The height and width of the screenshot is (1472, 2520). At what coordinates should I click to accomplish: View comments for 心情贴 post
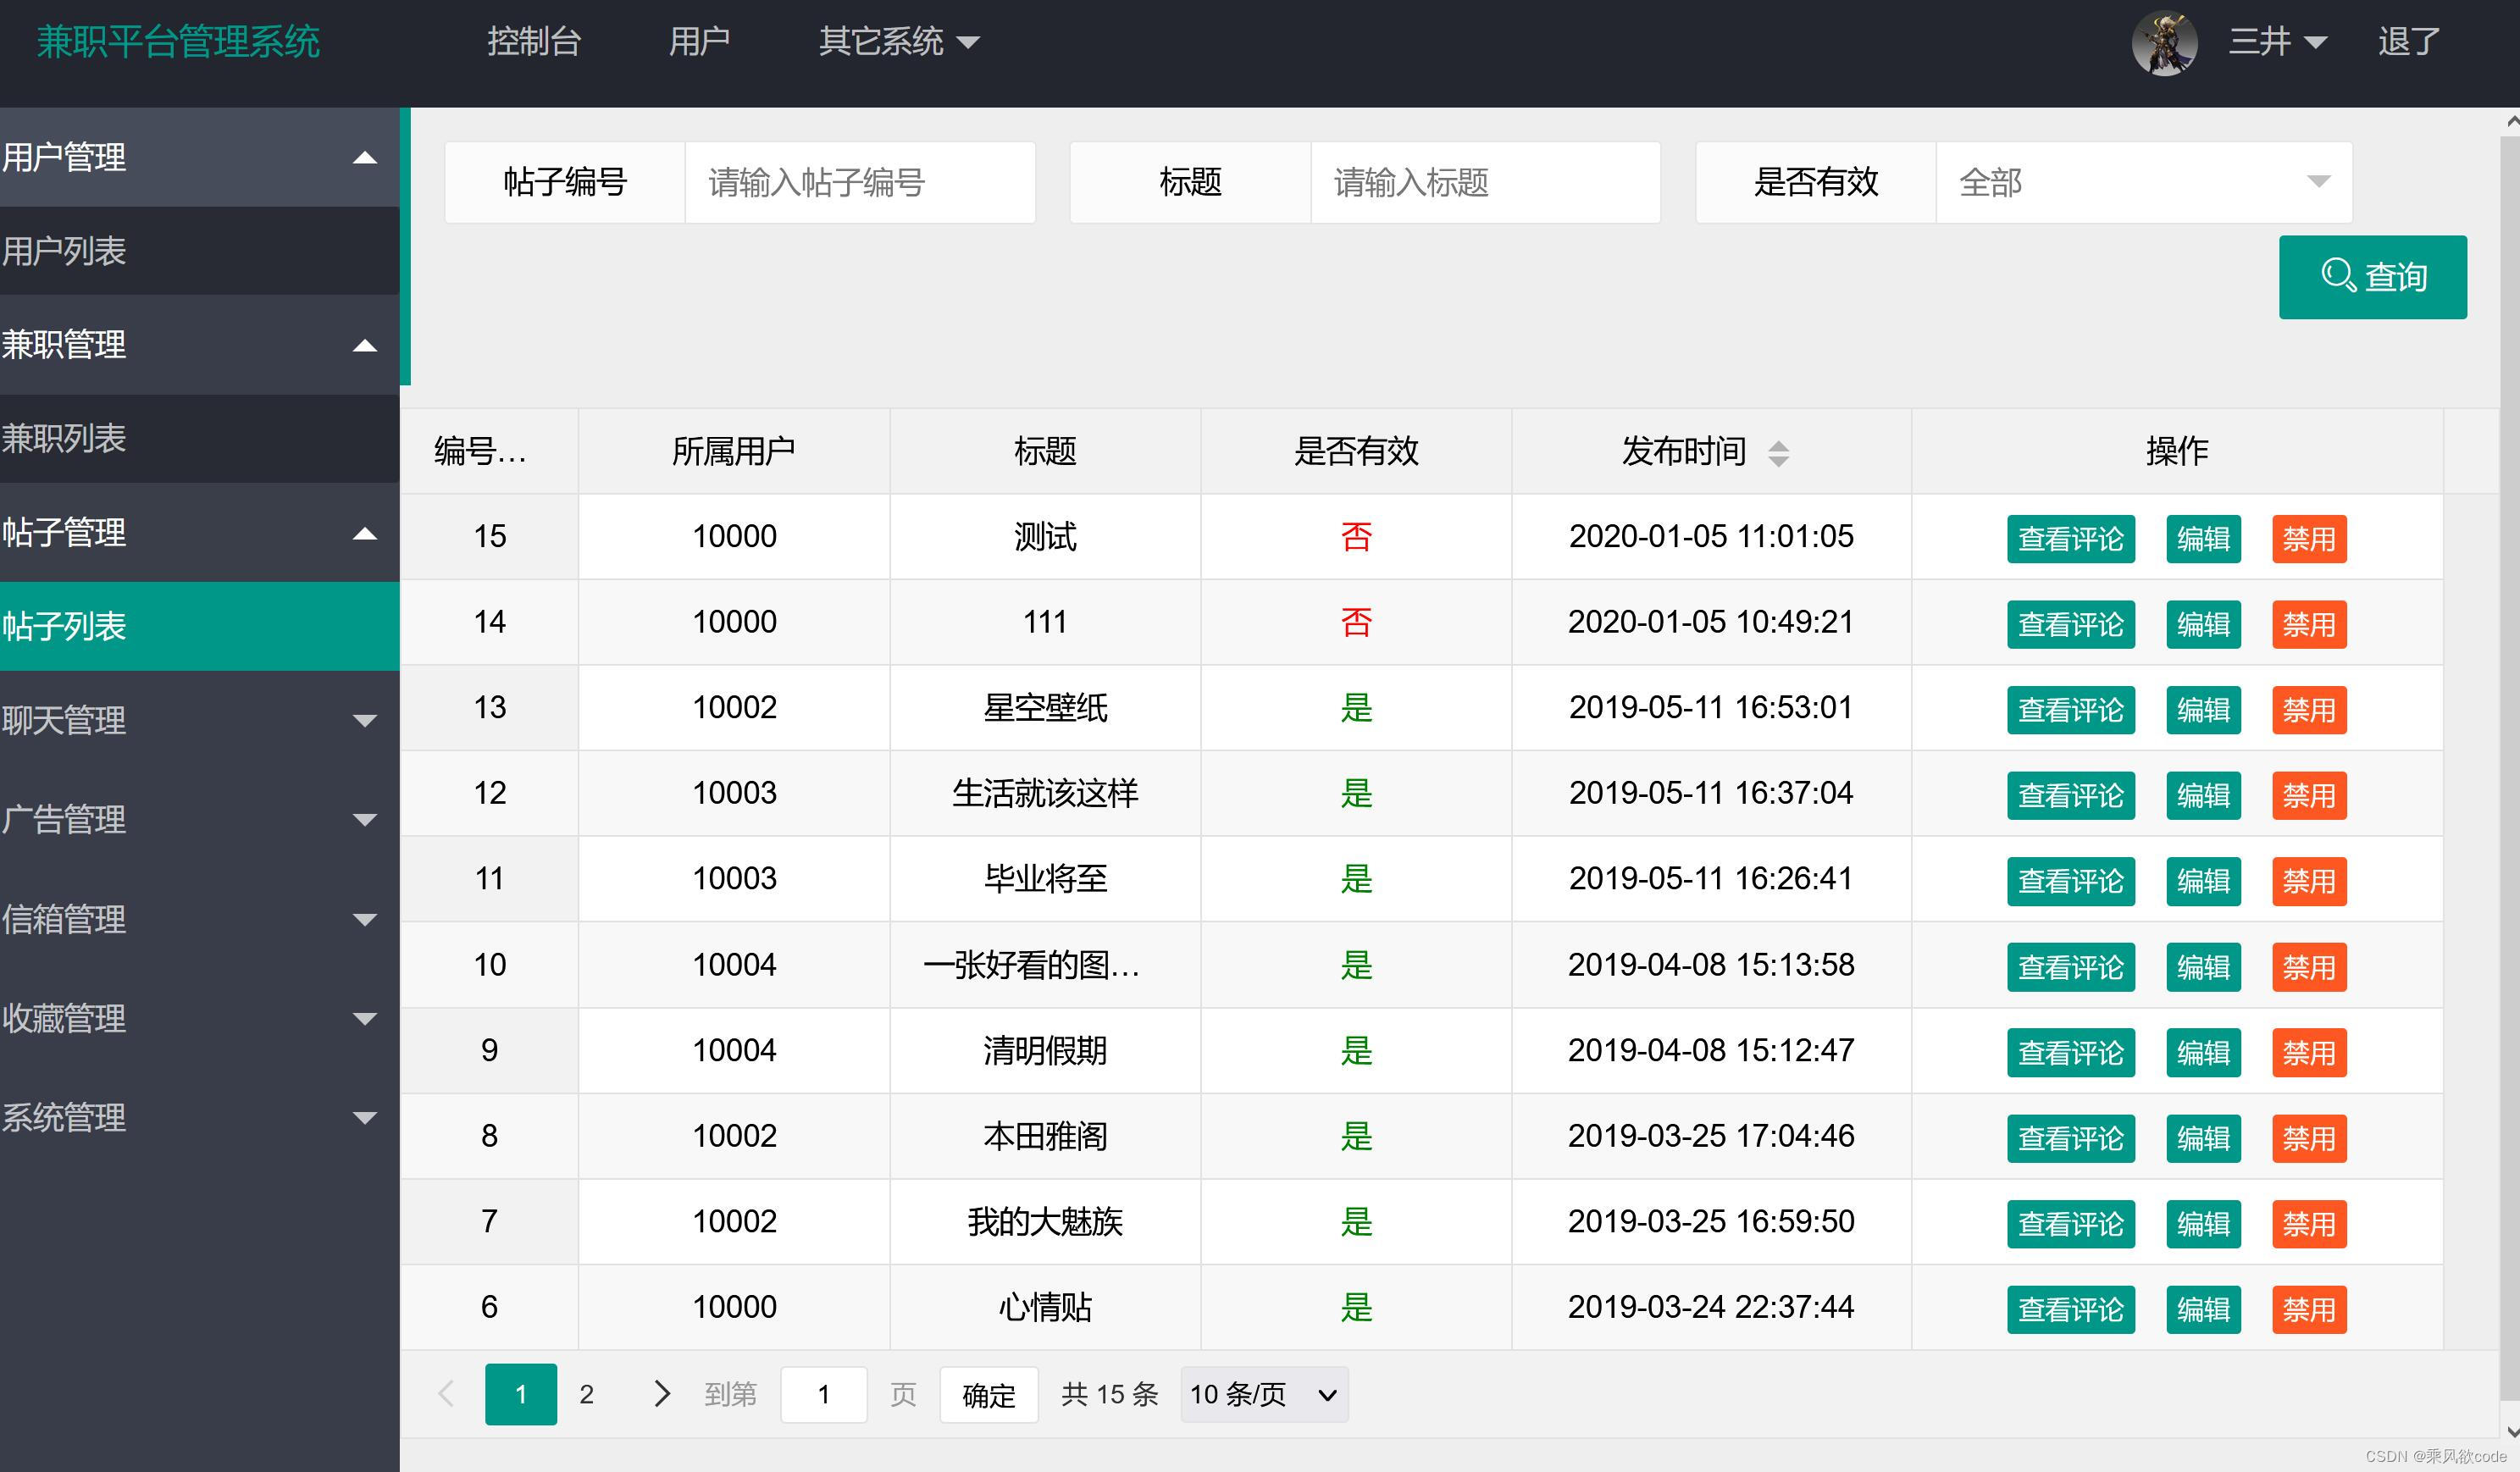2069,1309
